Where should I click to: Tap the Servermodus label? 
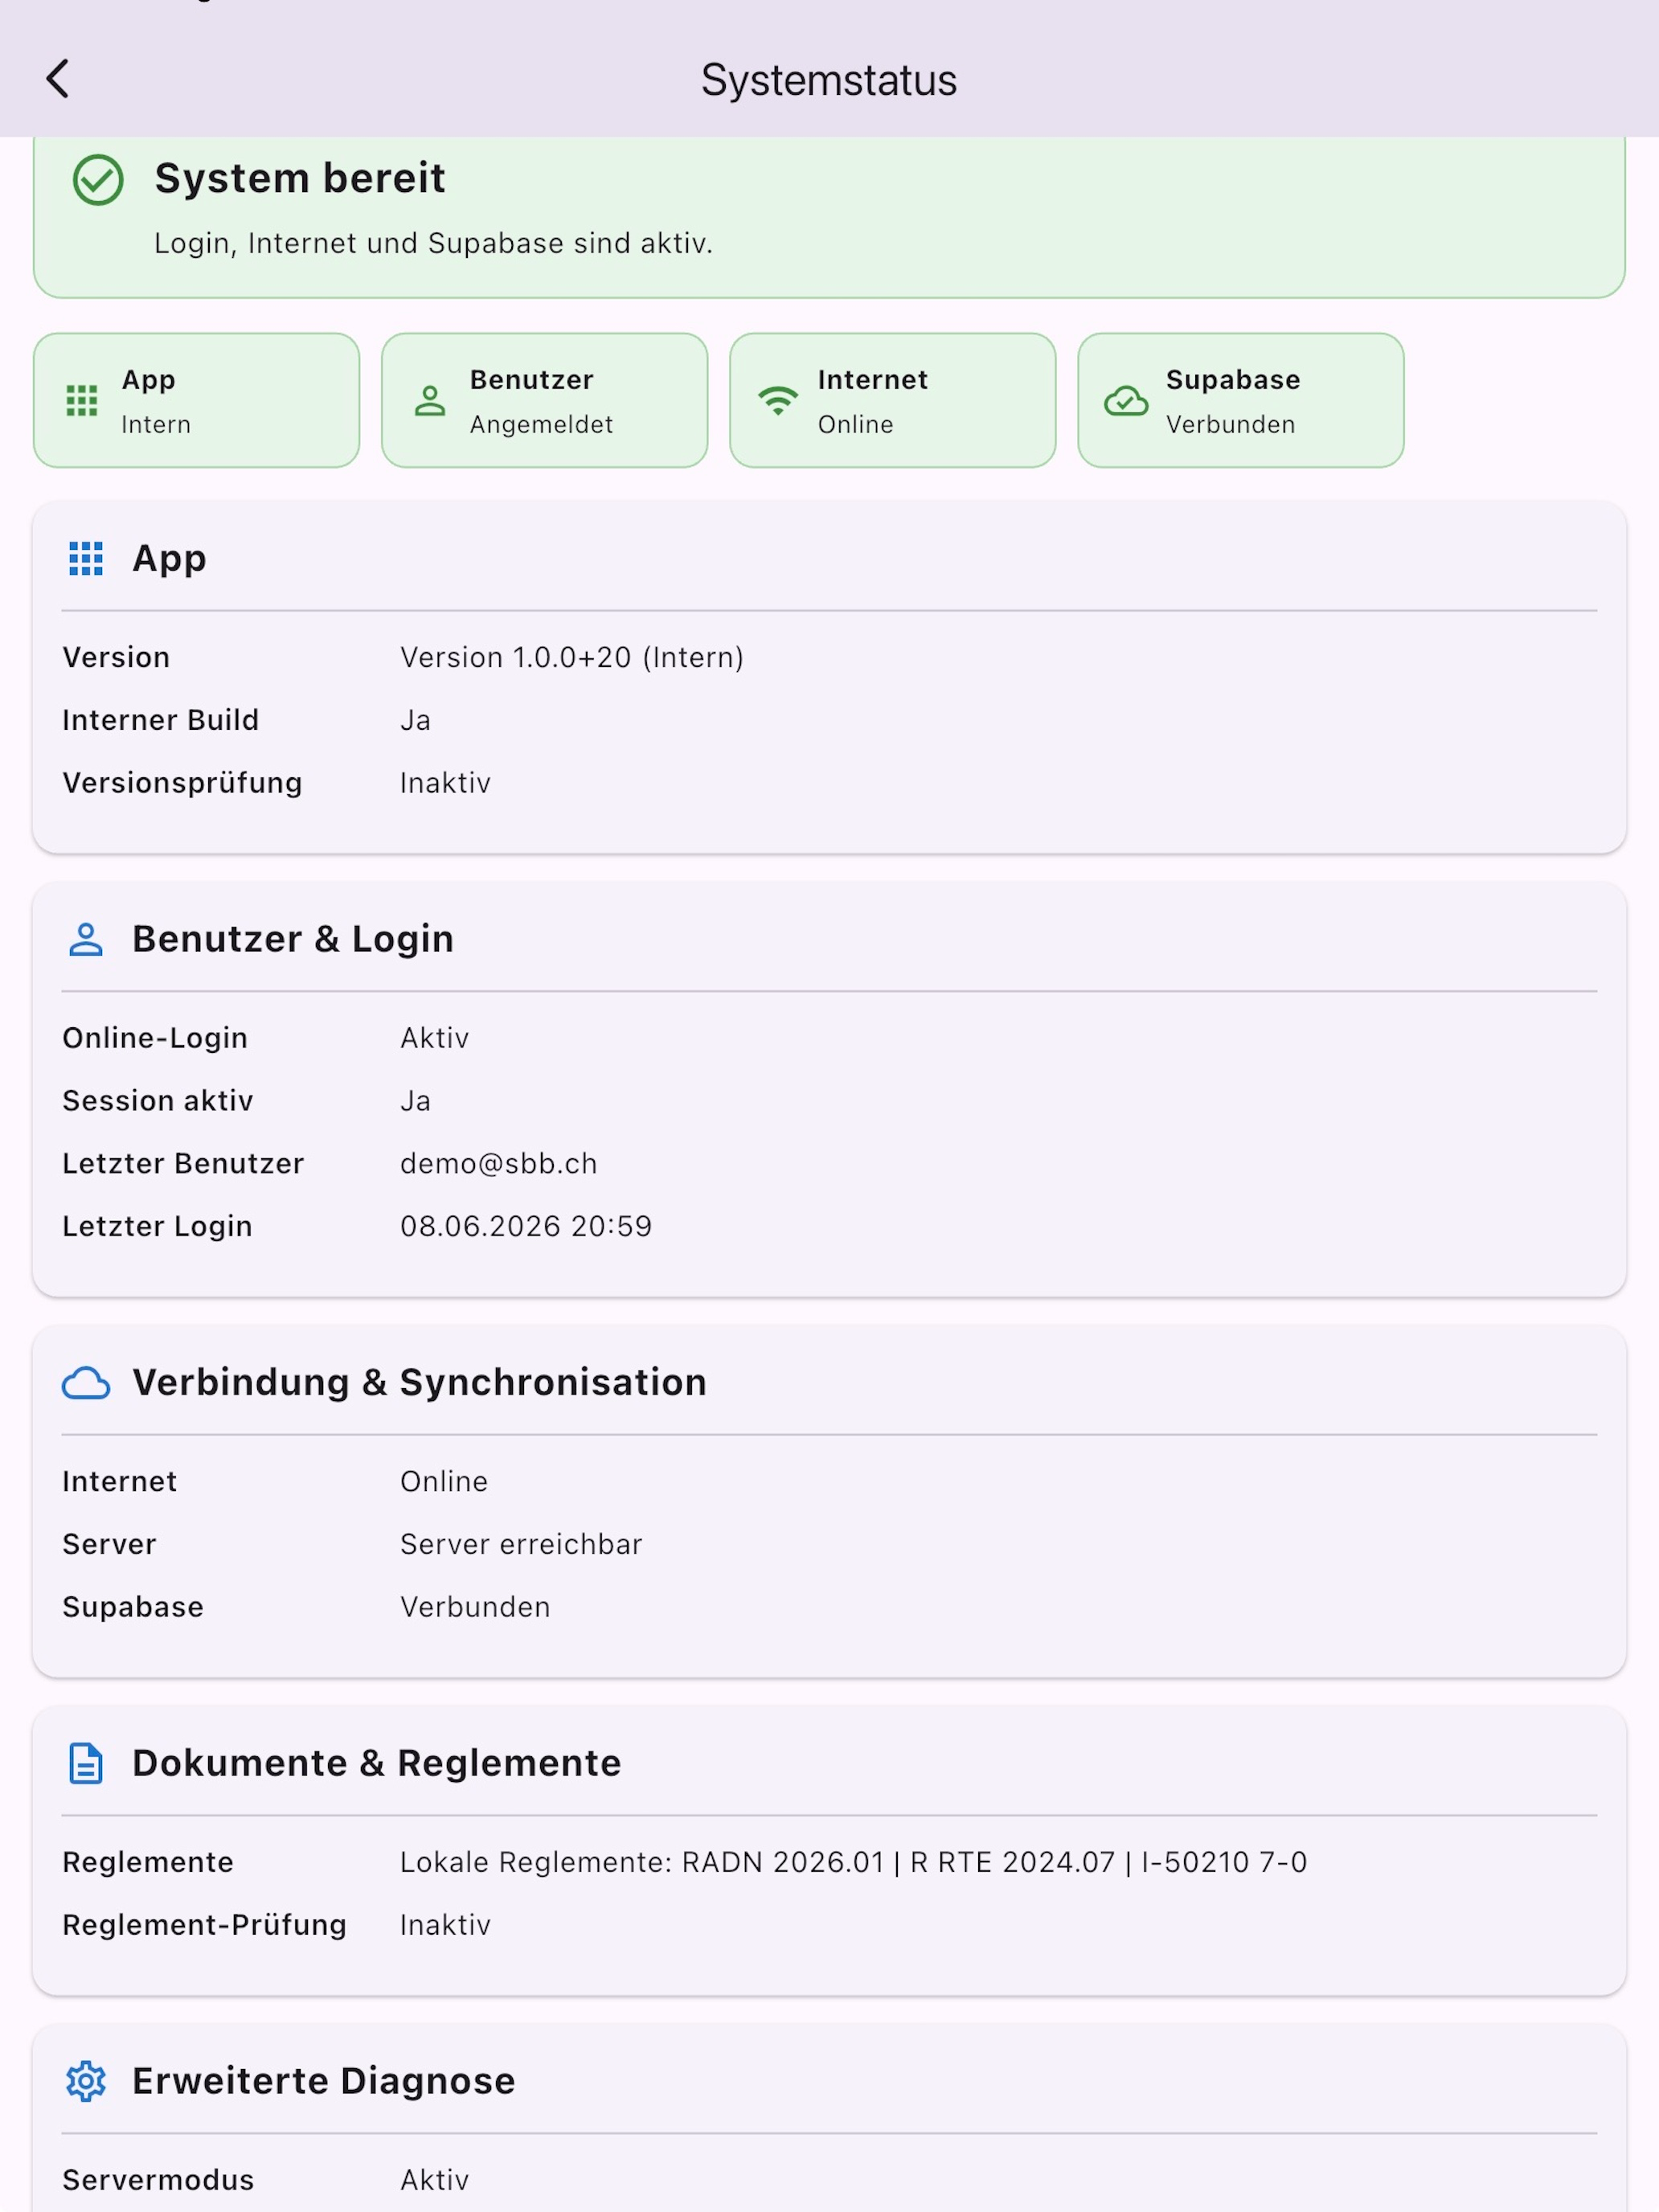(x=158, y=2180)
